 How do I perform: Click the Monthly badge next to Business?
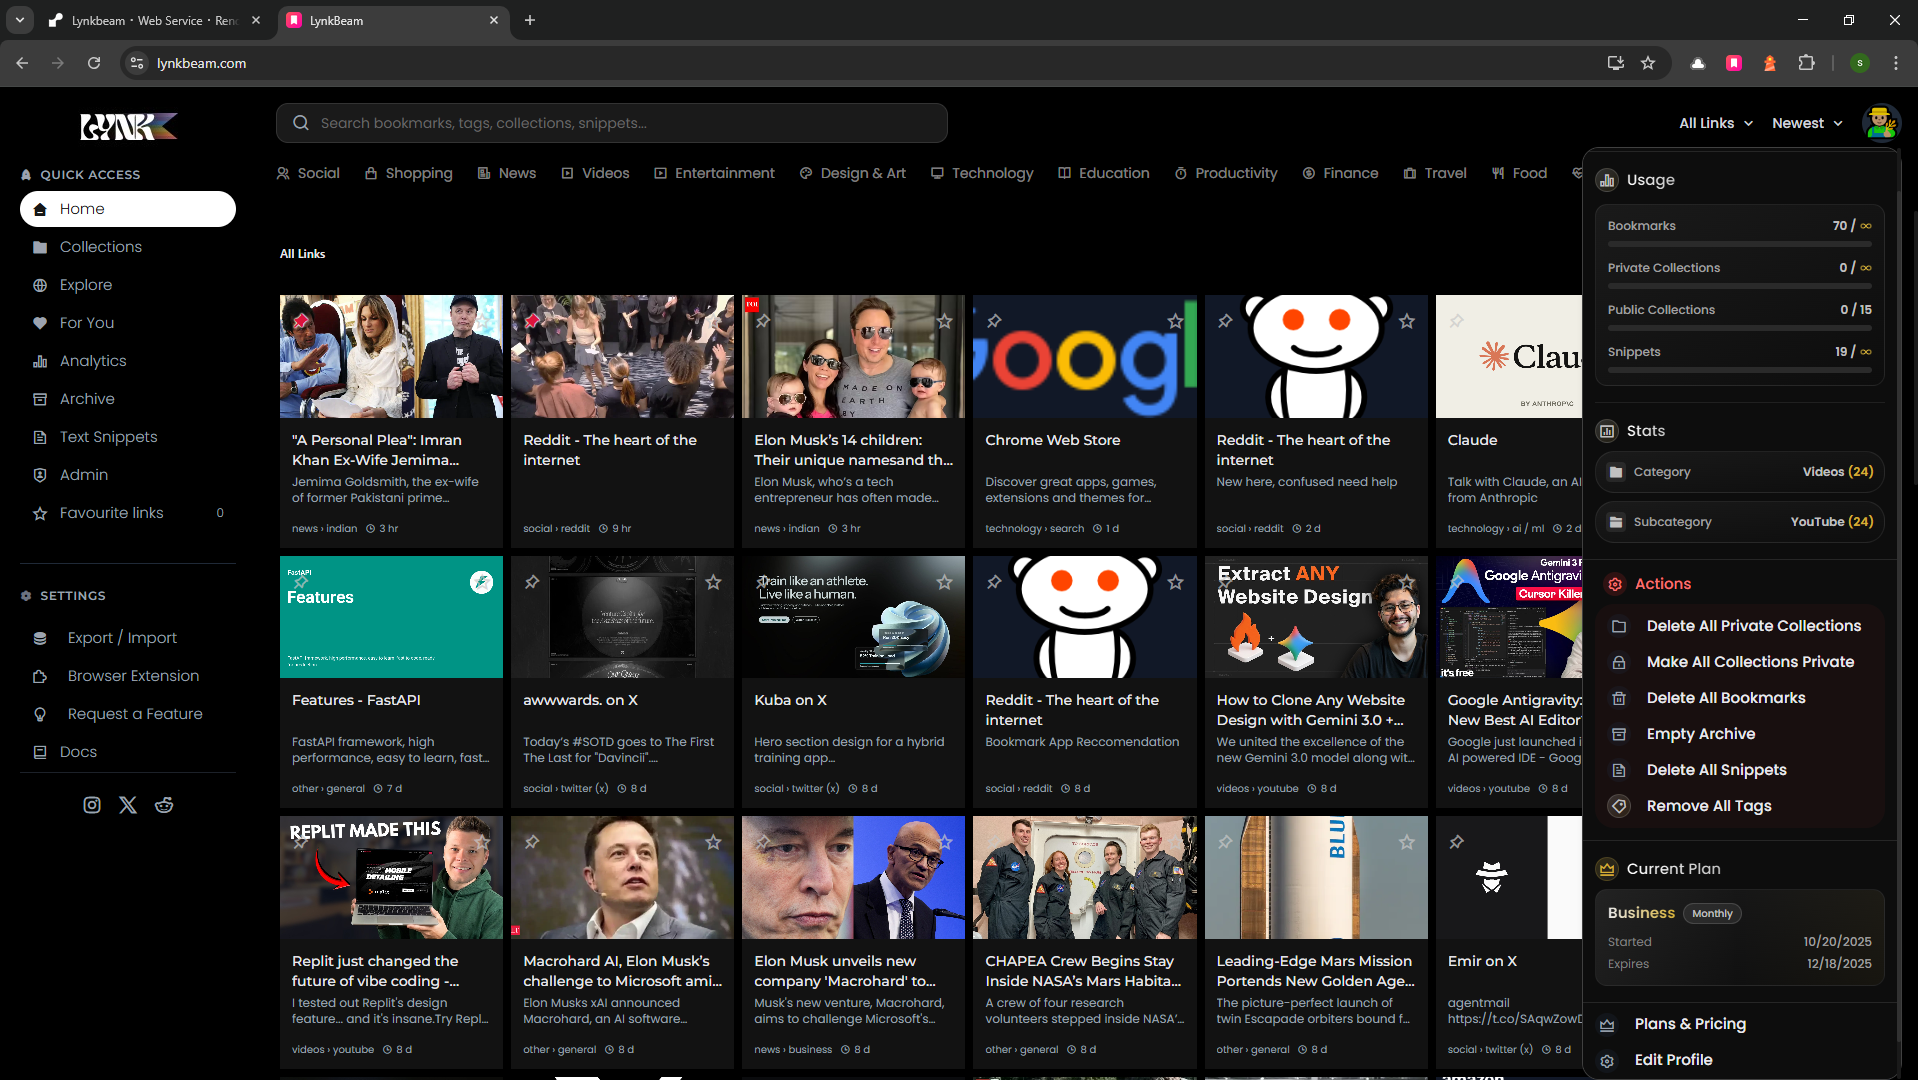[x=1712, y=914]
